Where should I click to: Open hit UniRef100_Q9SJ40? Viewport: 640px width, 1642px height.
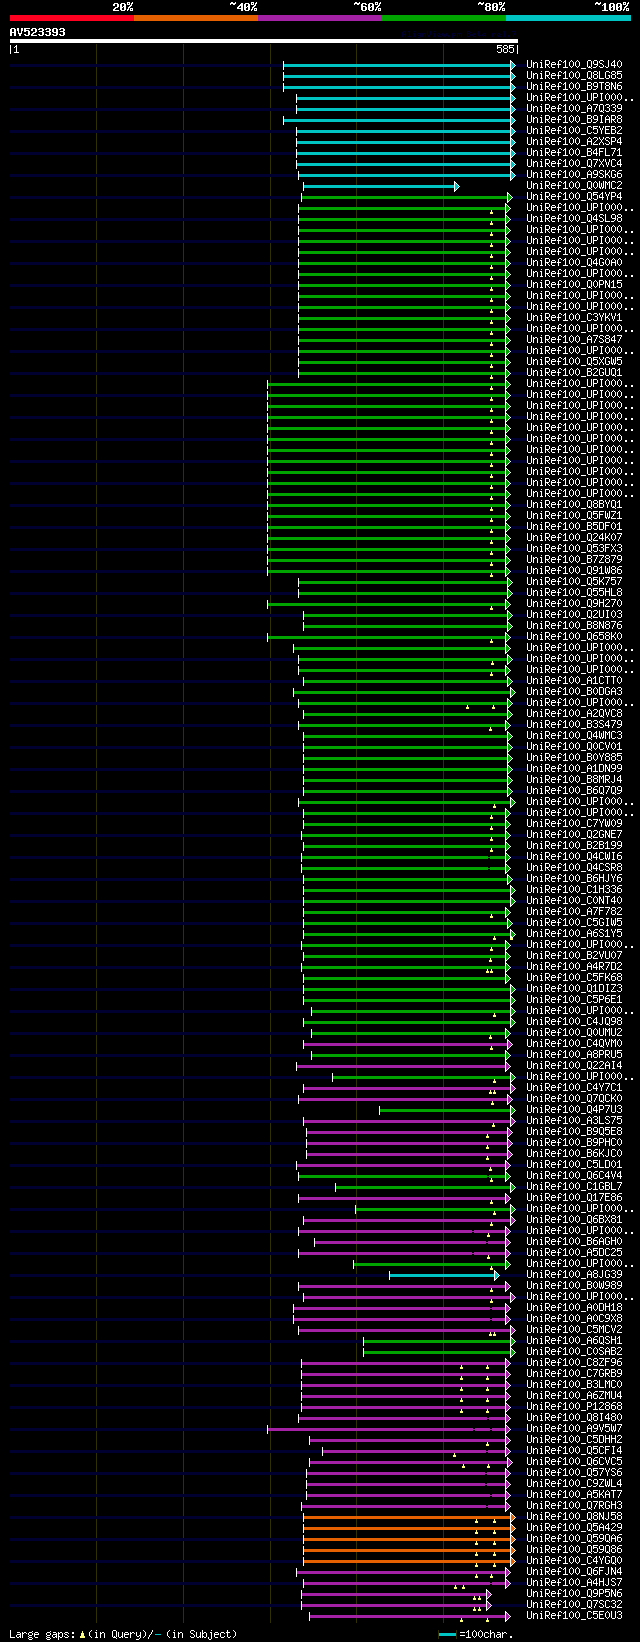(x=574, y=64)
